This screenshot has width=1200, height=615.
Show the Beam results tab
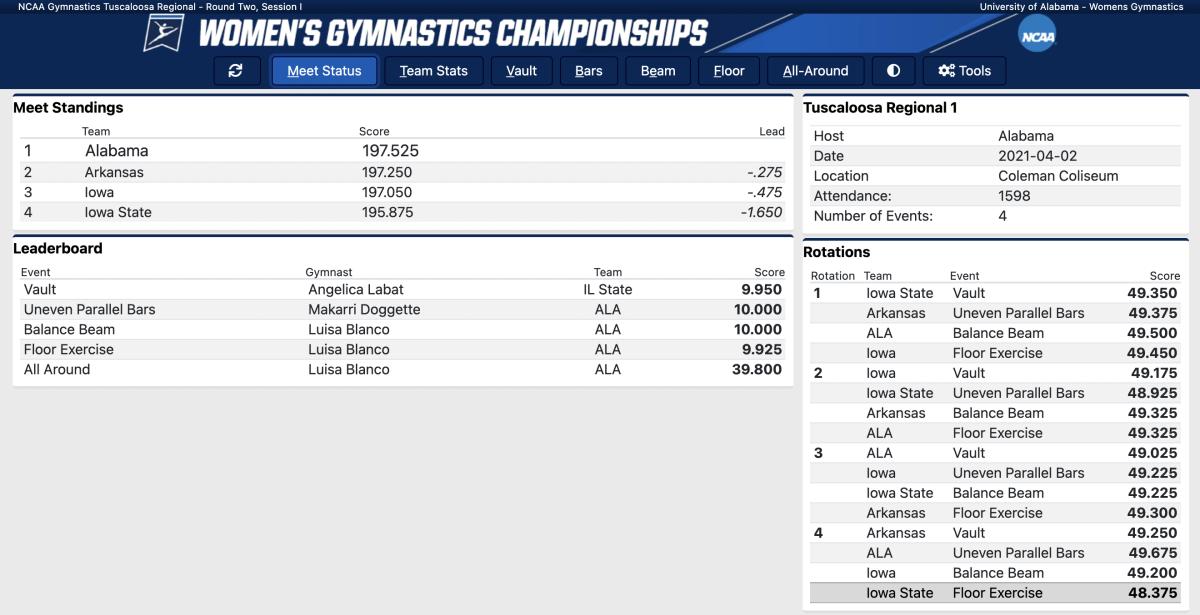[657, 71]
